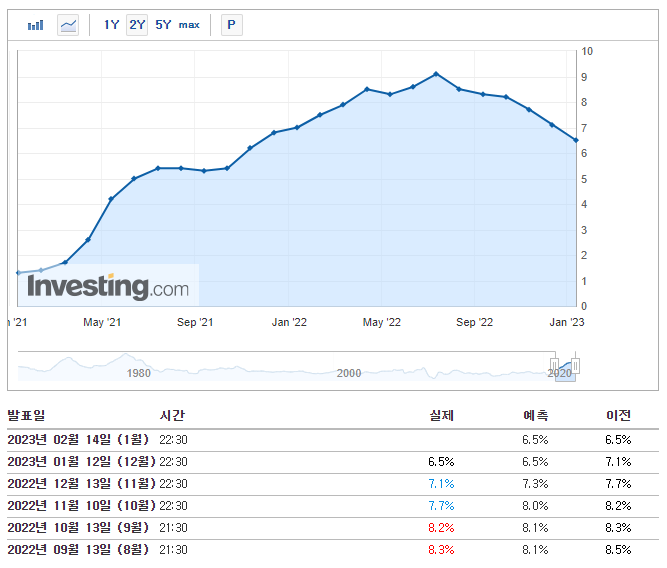Click the May '22 x-axis label
The image size is (667, 568).
pos(382,323)
